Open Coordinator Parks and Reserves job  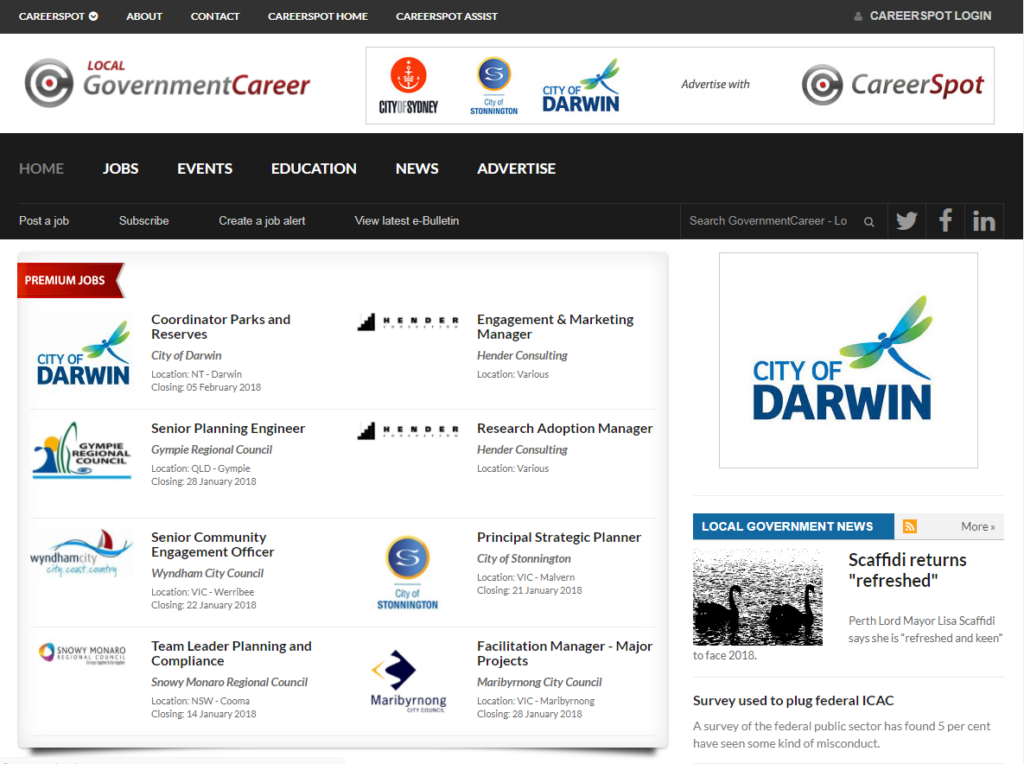coord(221,326)
